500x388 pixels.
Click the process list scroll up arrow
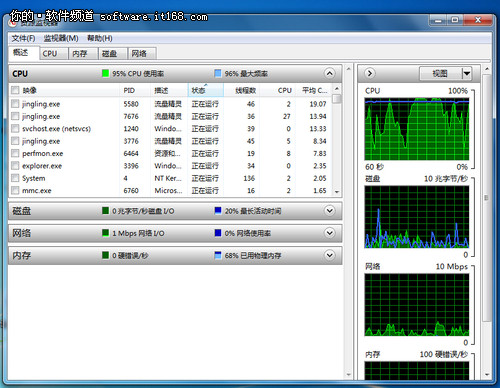tap(337, 89)
